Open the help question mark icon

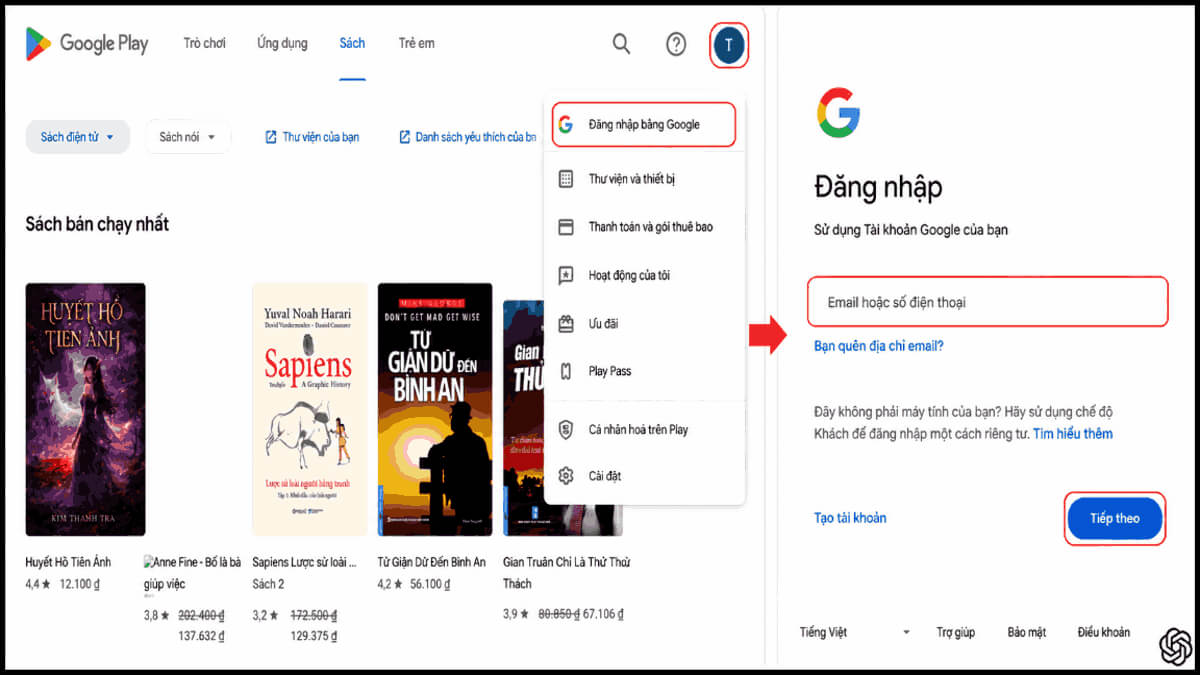(677, 44)
